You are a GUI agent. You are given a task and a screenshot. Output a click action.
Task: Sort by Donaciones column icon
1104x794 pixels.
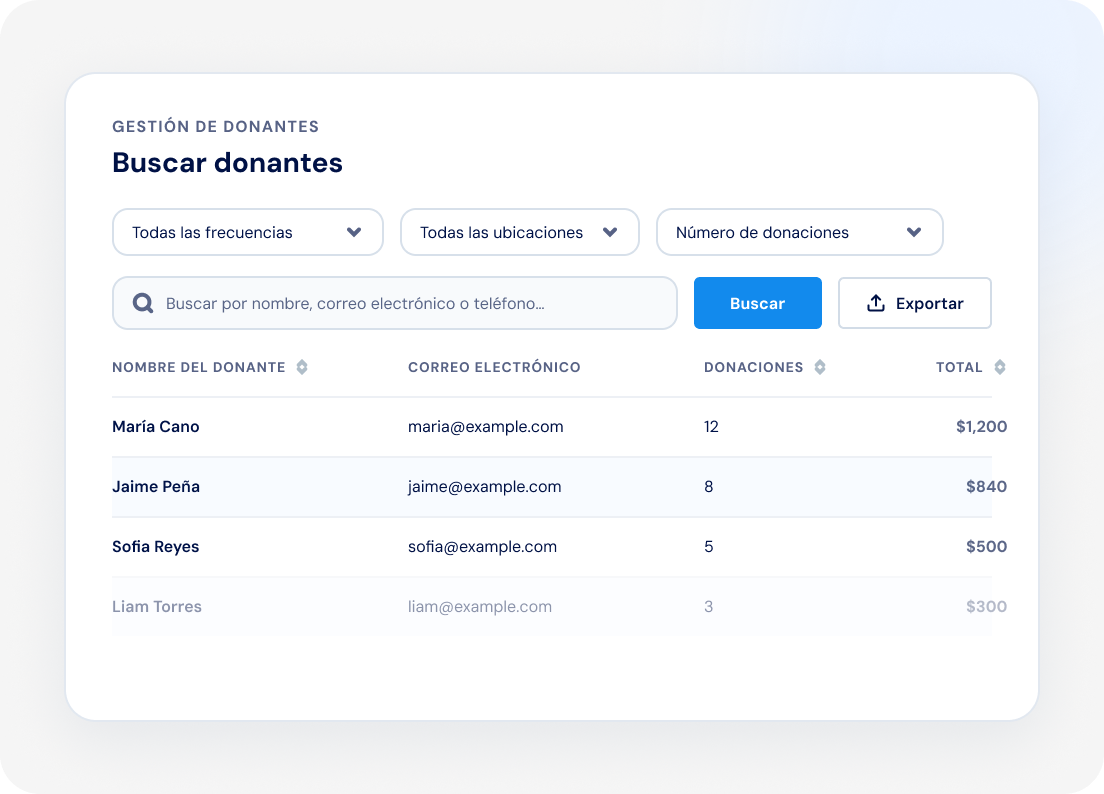(x=820, y=367)
